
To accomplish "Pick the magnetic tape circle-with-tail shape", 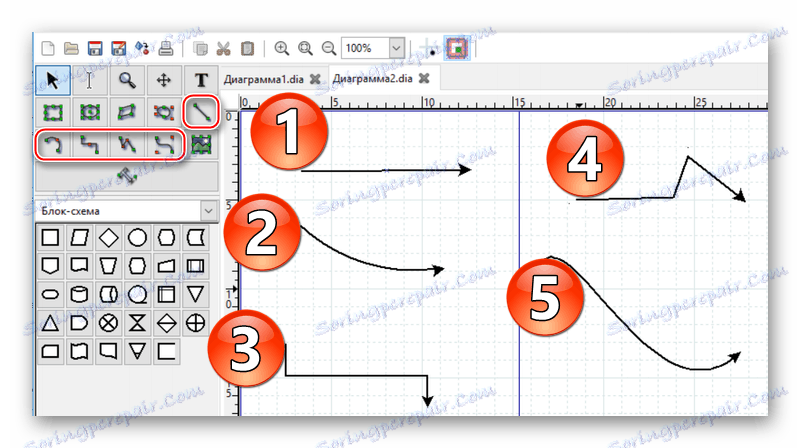I will [137, 294].
